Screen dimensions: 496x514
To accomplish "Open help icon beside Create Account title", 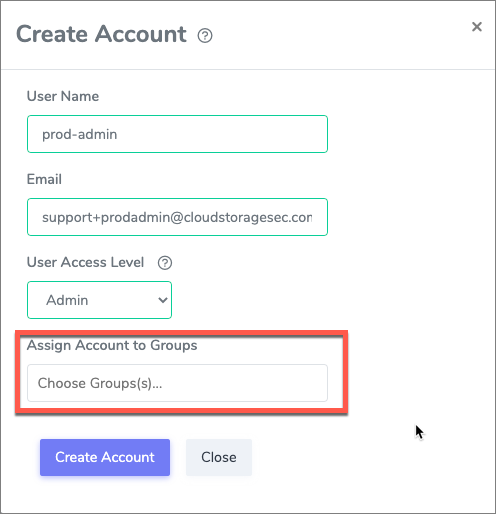I will 205,36.
